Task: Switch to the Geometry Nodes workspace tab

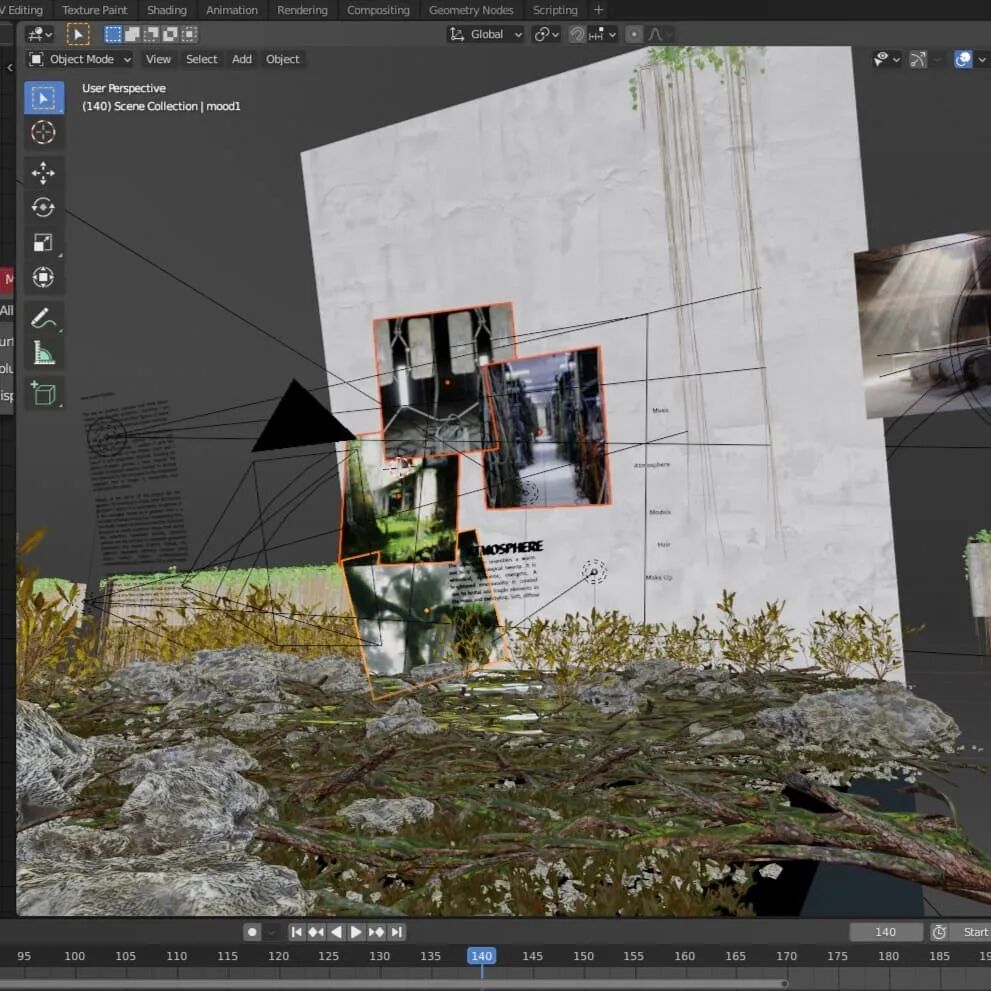Action: click(469, 10)
